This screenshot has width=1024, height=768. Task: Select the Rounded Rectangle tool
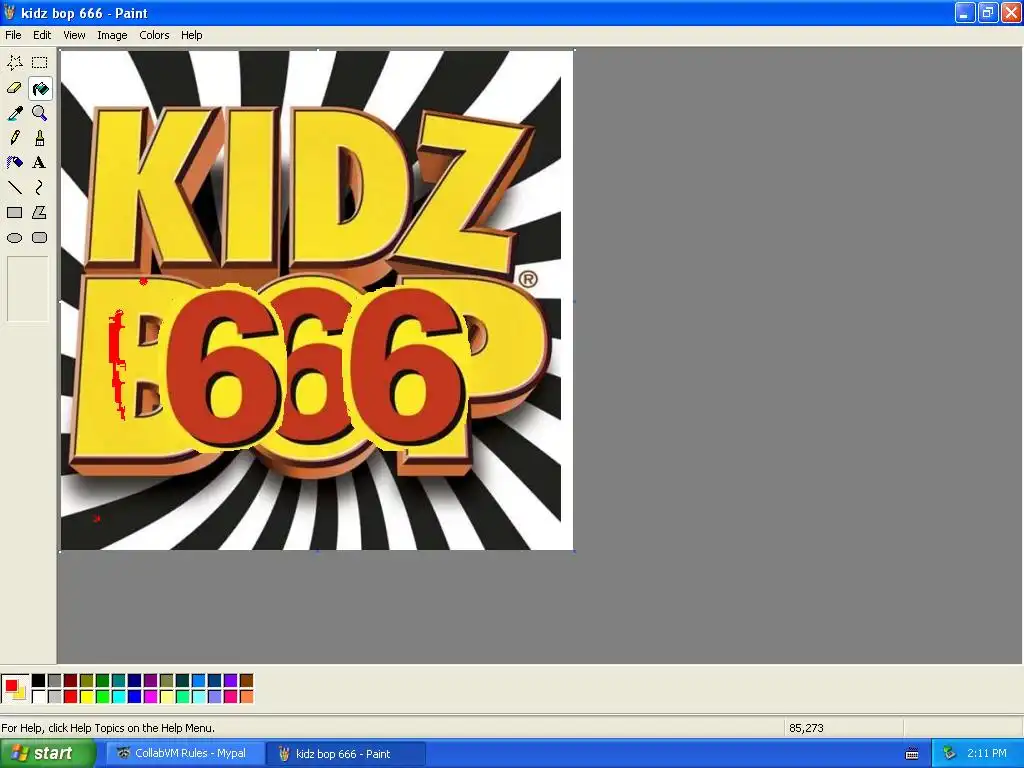[40, 238]
